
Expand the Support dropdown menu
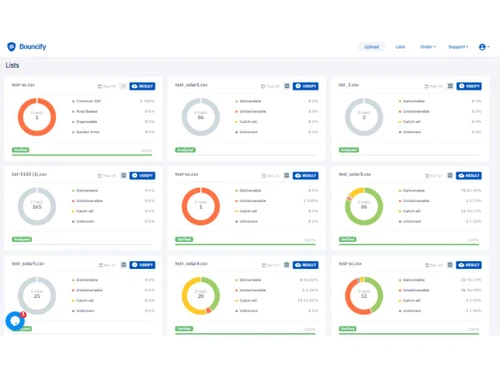pyautogui.click(x=458, y=47)
